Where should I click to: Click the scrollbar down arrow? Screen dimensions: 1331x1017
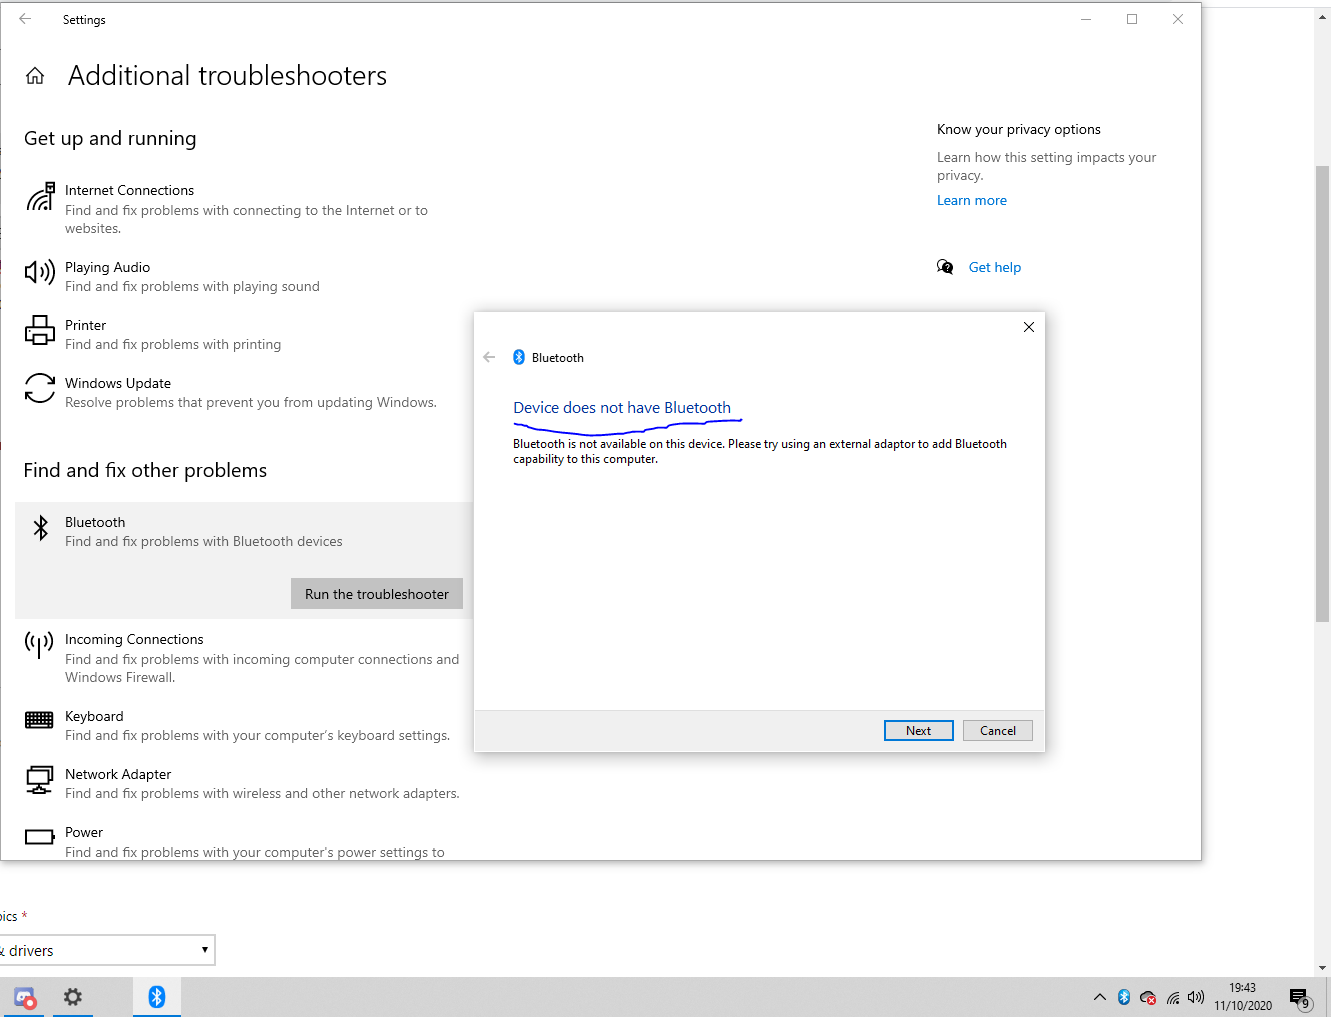click(1322, 968)
